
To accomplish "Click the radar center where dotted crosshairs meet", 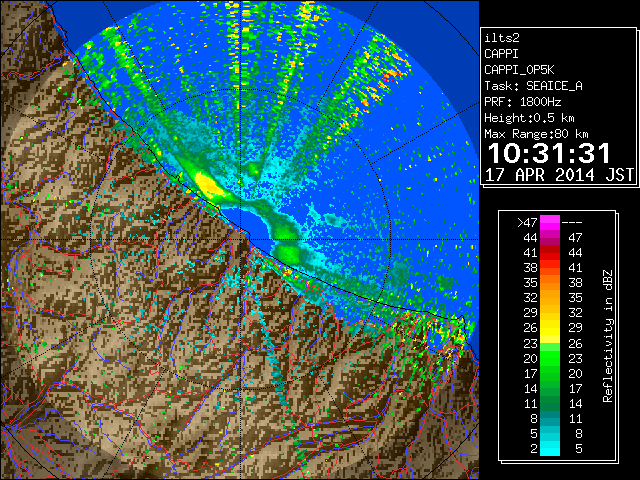I will pos(242,239).
